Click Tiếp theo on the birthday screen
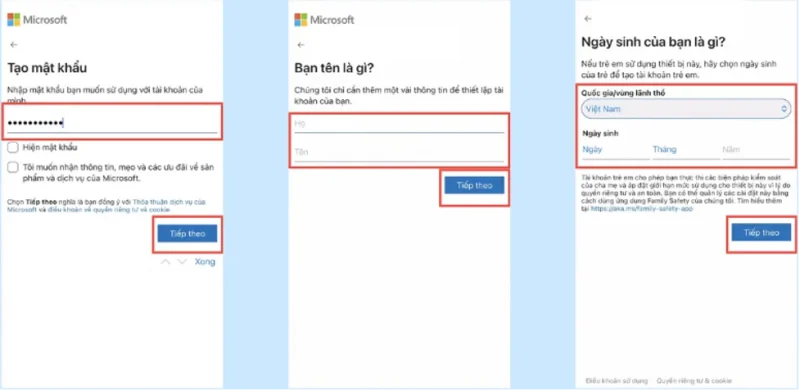 (761, 233)
